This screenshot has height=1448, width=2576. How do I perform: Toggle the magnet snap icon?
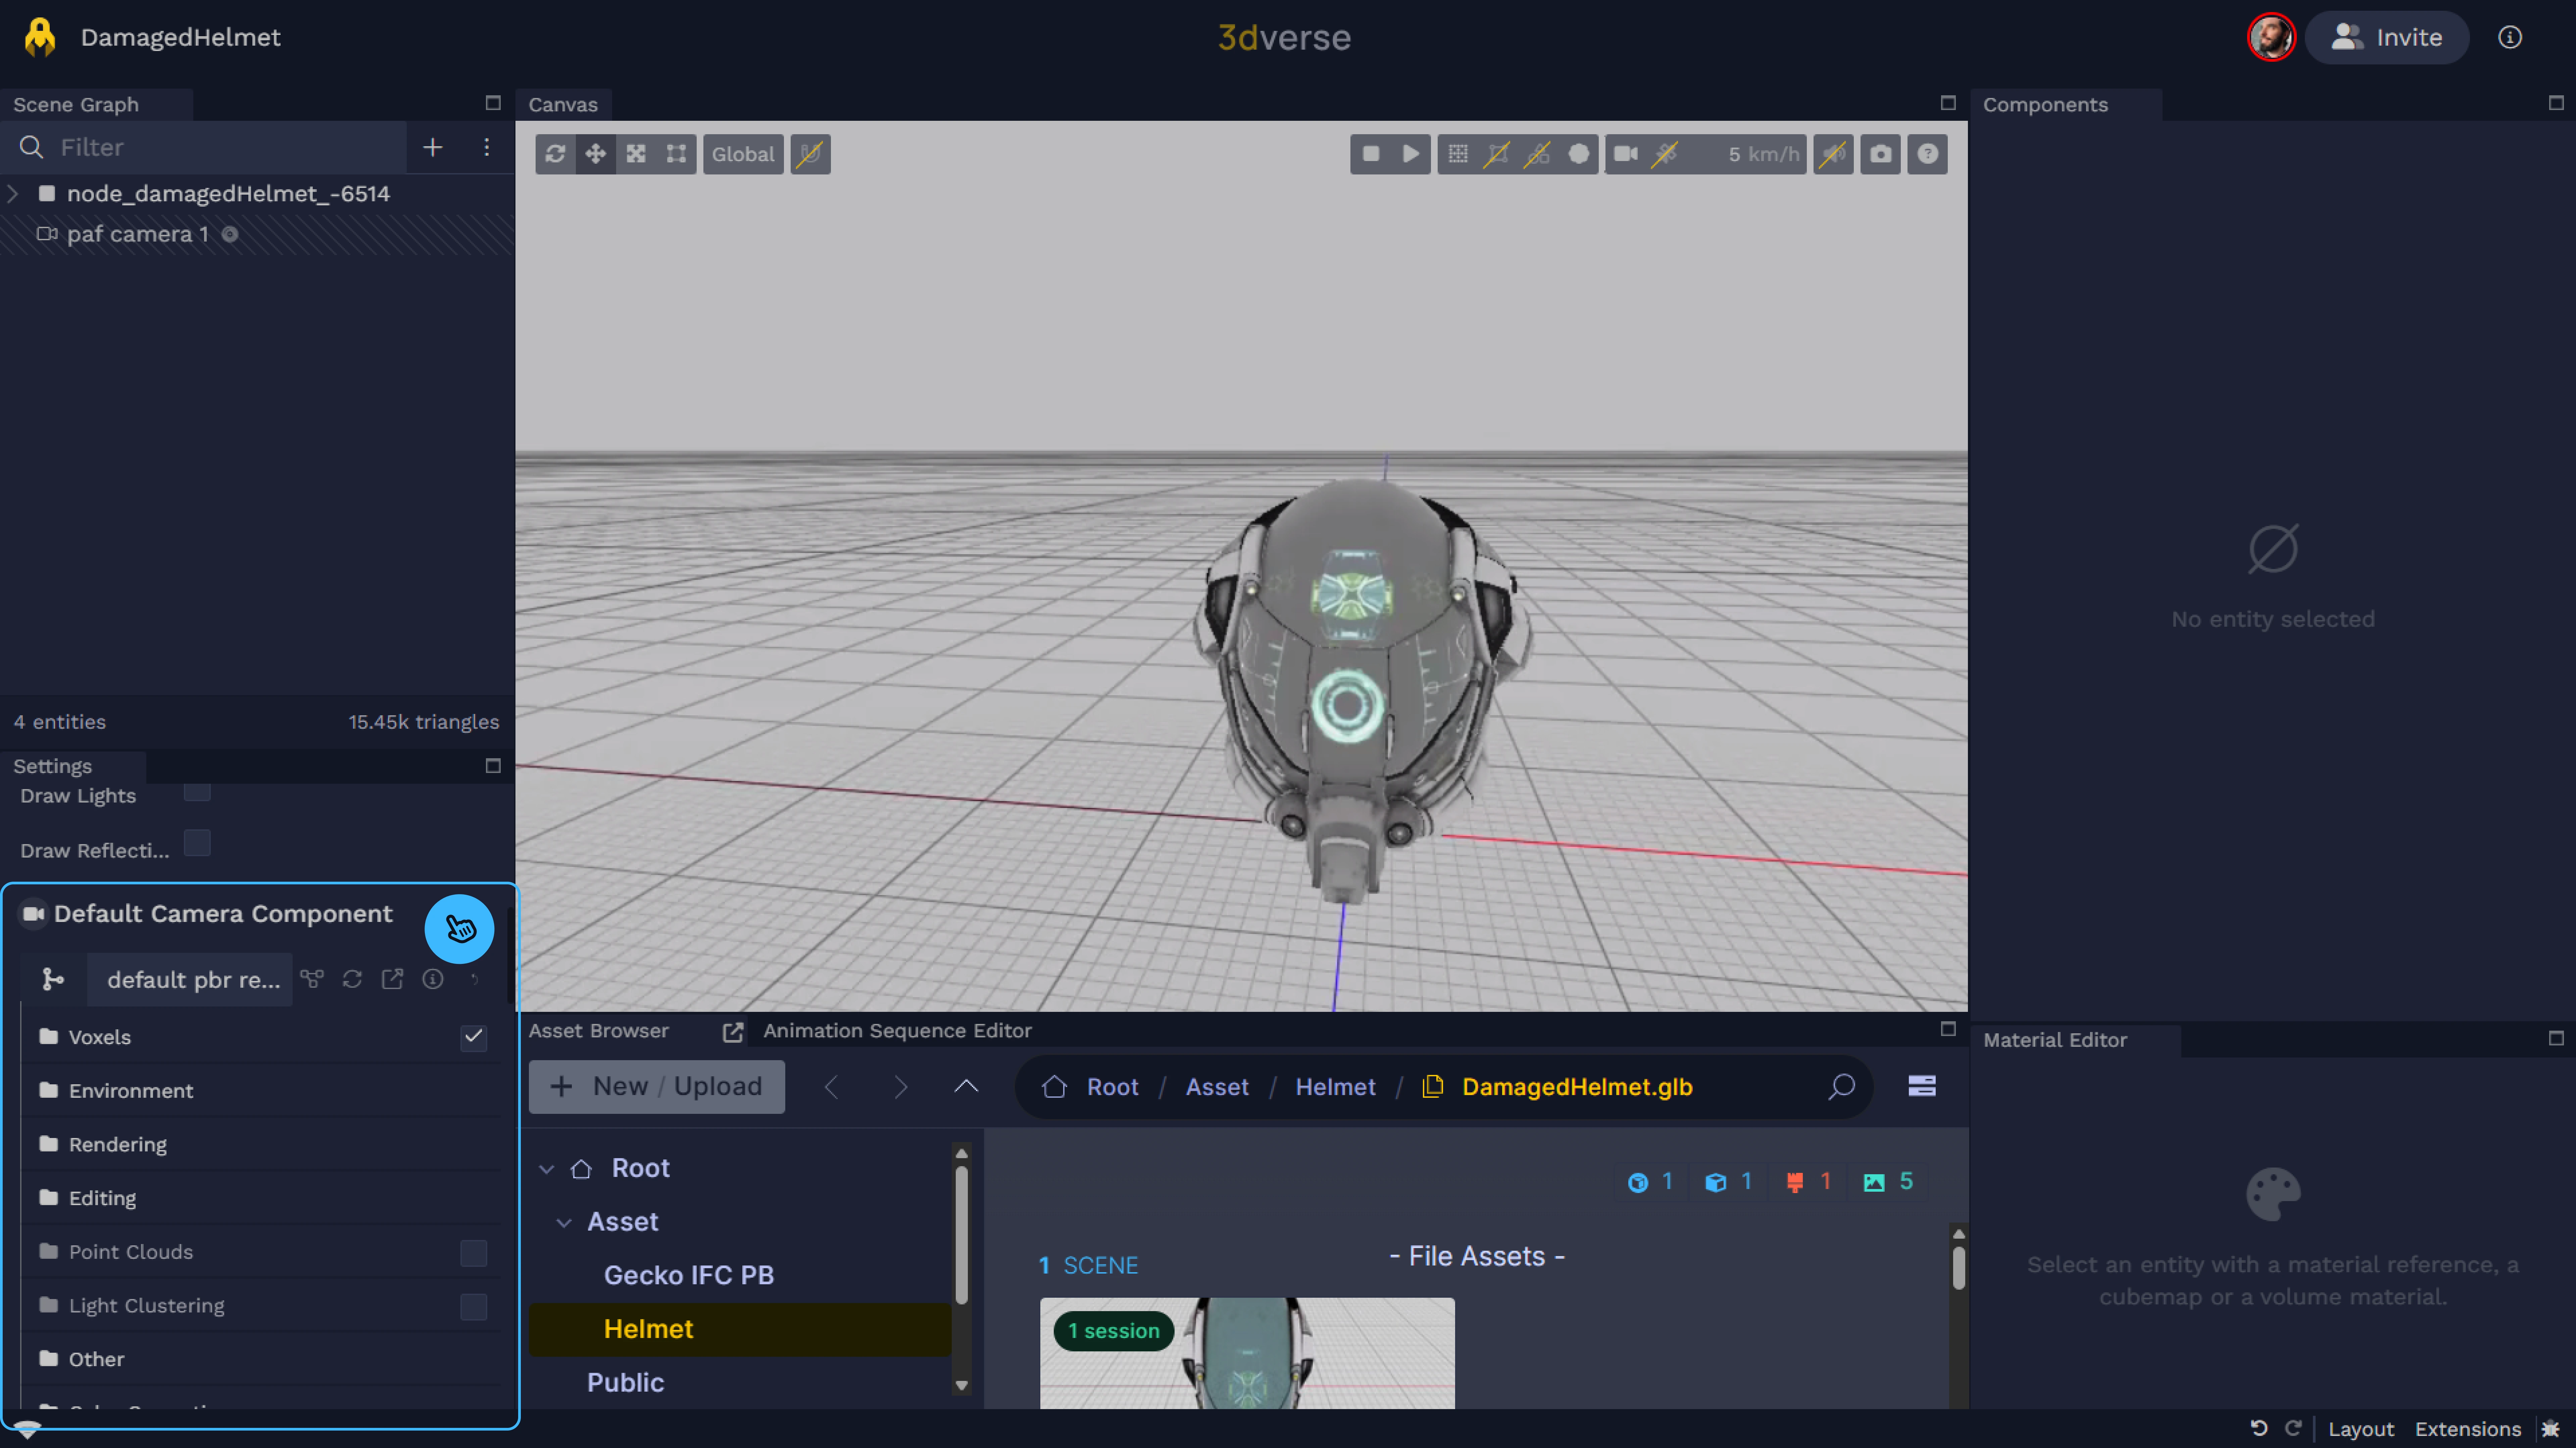pyautogui.click(x=810, y=154)
